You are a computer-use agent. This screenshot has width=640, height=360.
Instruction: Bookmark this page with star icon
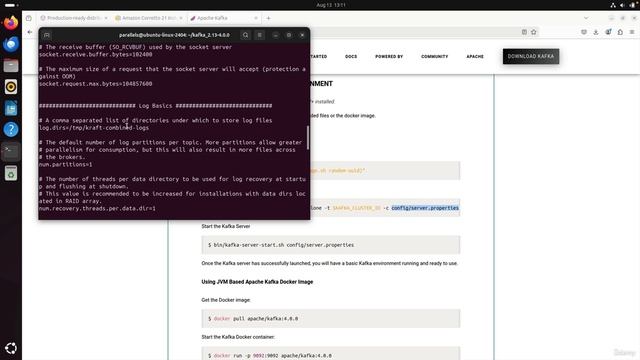point(533,32)
